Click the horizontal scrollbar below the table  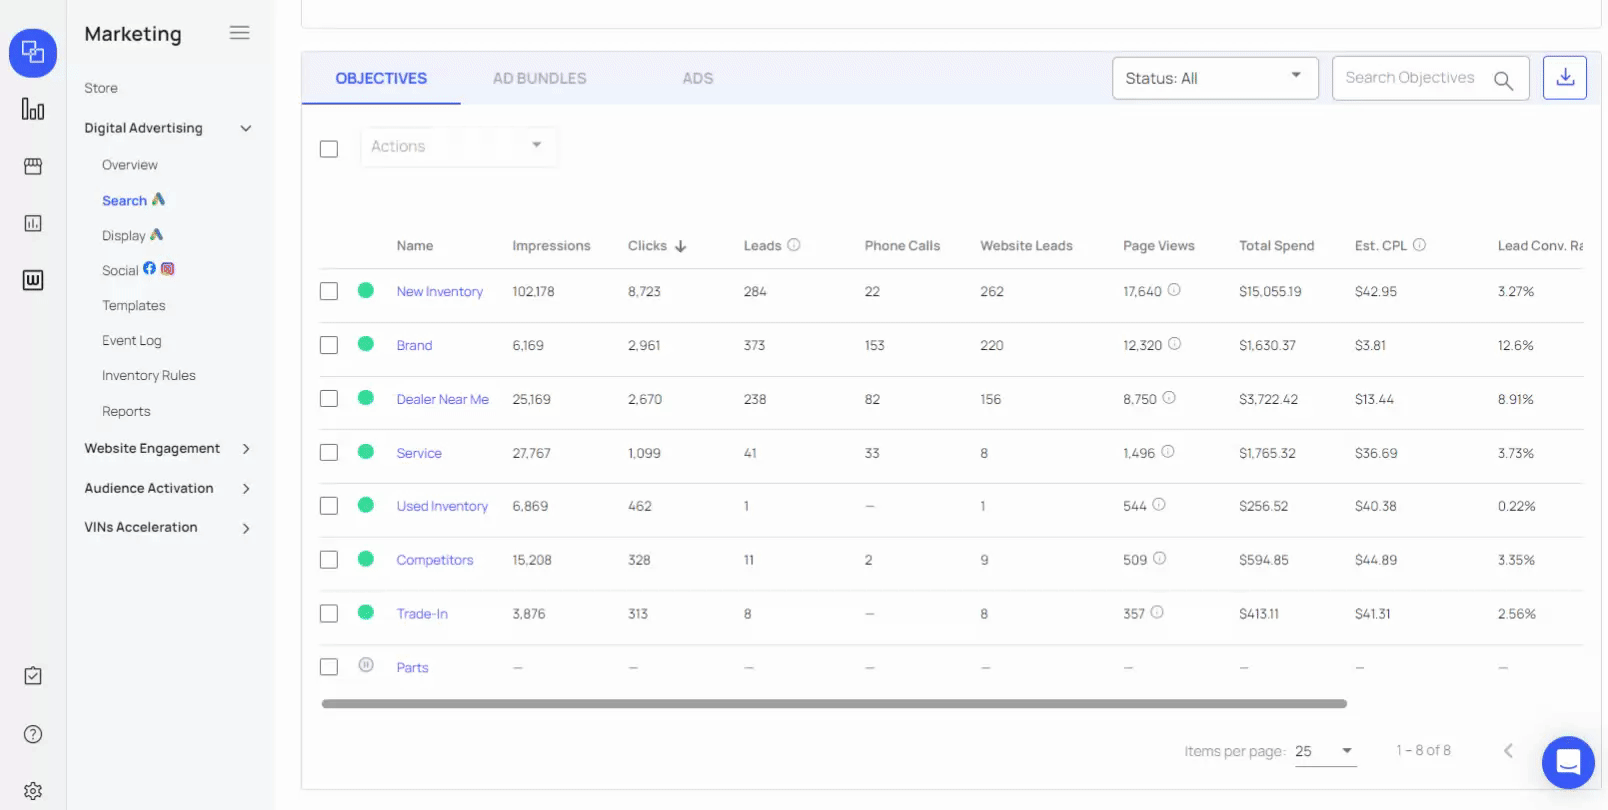click(833, 704)
